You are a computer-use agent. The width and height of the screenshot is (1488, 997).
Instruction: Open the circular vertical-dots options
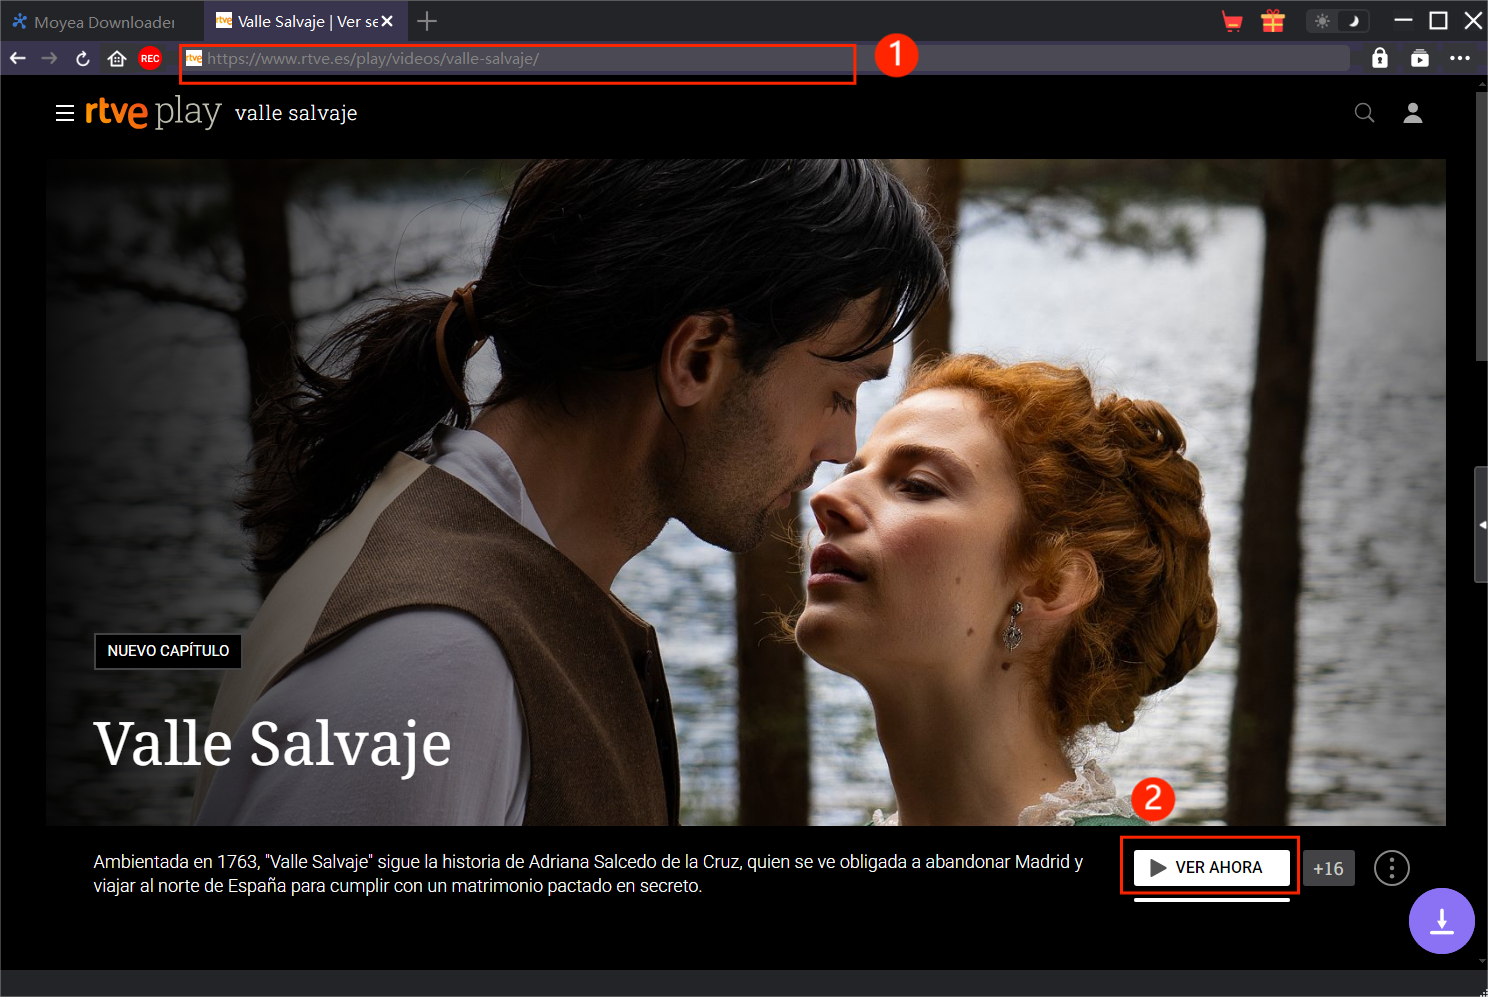tap(1391, 868)
